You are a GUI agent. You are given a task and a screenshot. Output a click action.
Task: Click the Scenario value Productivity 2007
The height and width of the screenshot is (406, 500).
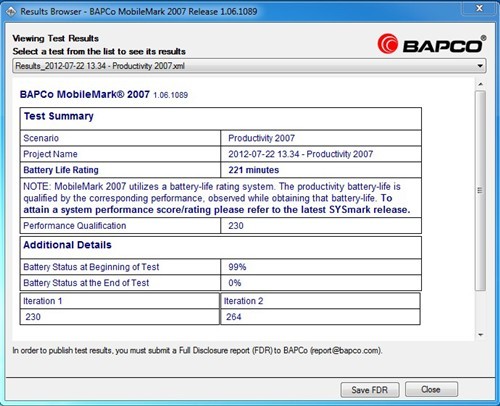[262, 138]
